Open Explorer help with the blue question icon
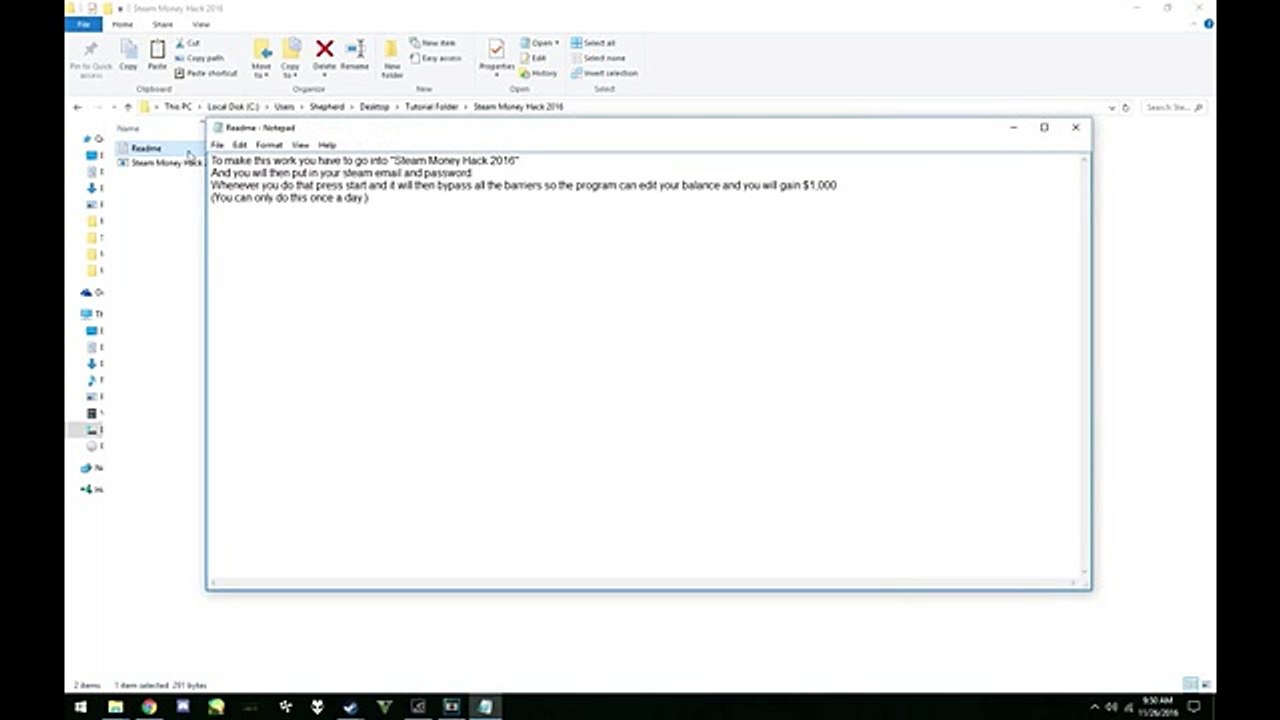Viewport: 1280px width, 720px height. pos(1209,24)
